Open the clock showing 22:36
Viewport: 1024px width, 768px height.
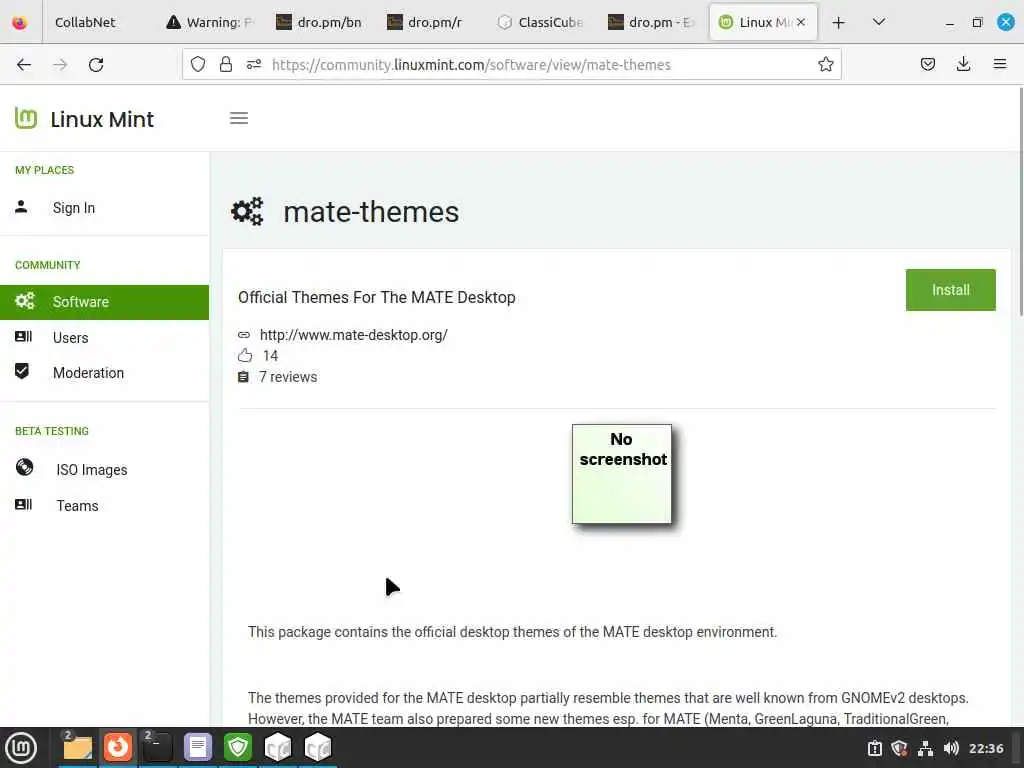point(985,748)
